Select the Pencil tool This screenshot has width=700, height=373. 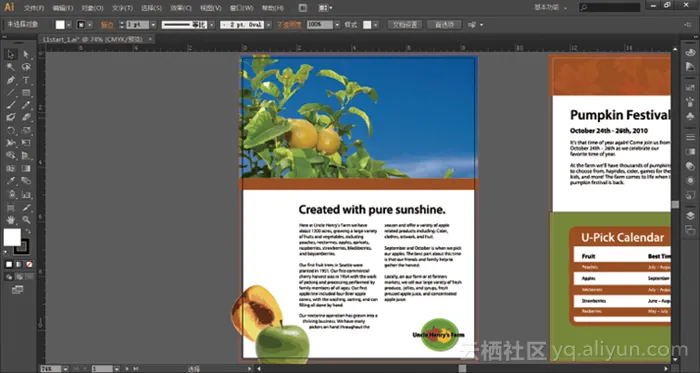point(26,105)
